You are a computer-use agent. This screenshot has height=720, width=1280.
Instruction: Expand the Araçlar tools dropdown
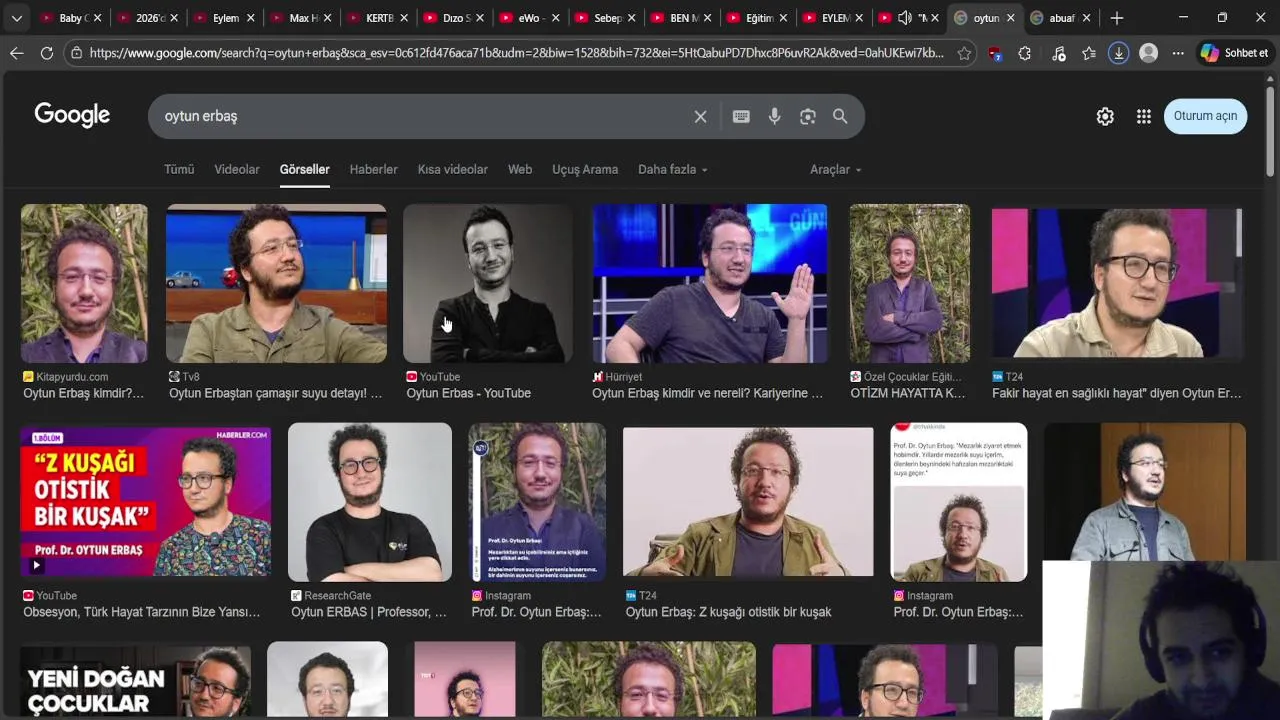tap(836, 169)
